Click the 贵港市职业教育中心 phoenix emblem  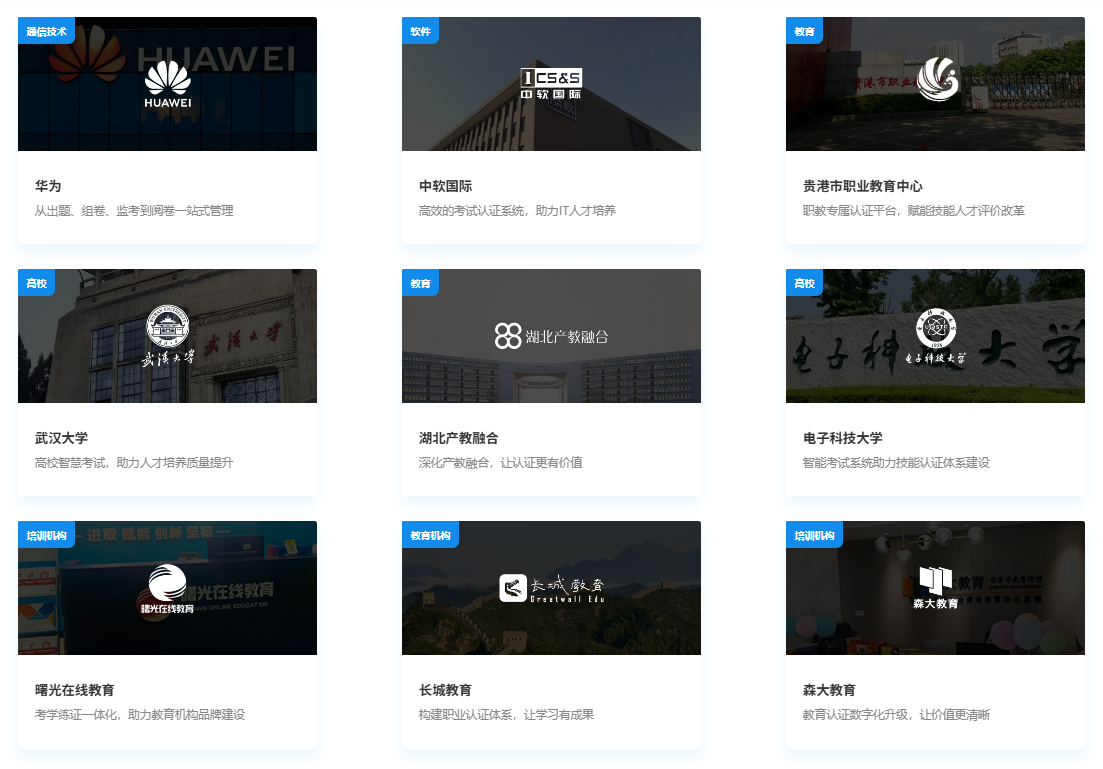point(936,80)
